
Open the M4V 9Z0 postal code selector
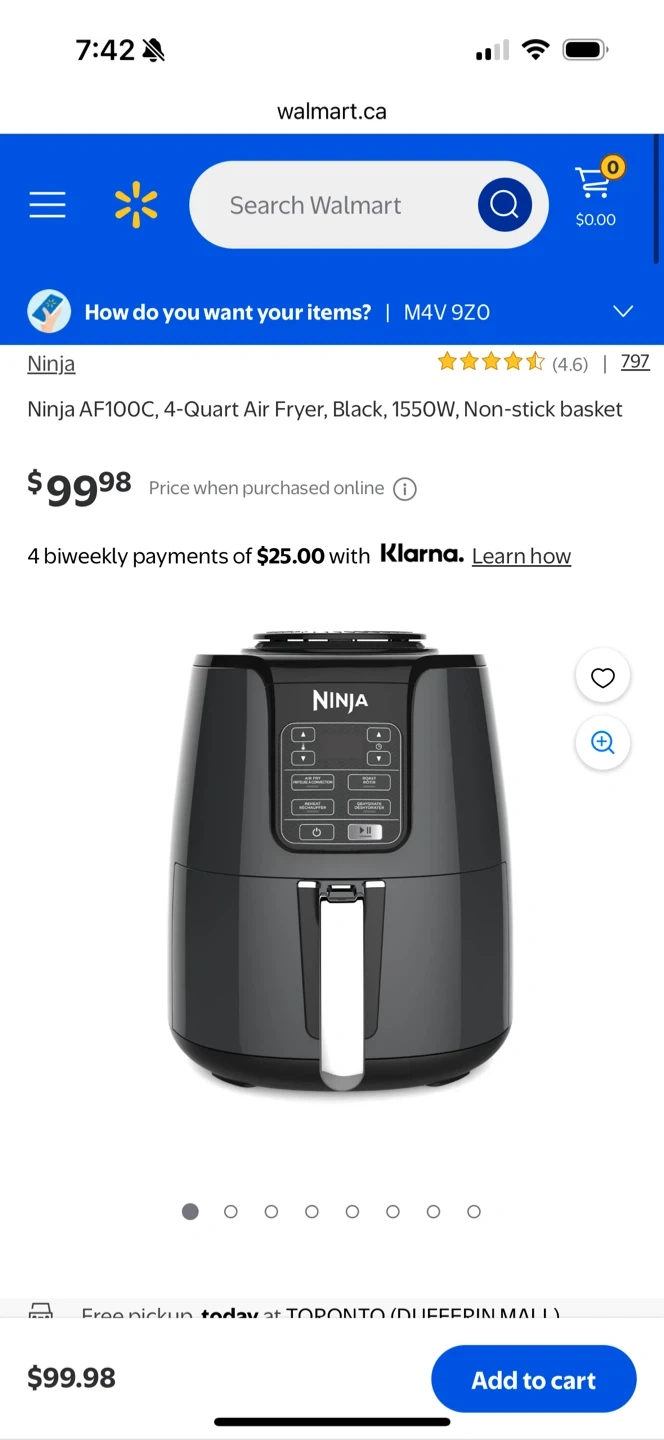446,312
